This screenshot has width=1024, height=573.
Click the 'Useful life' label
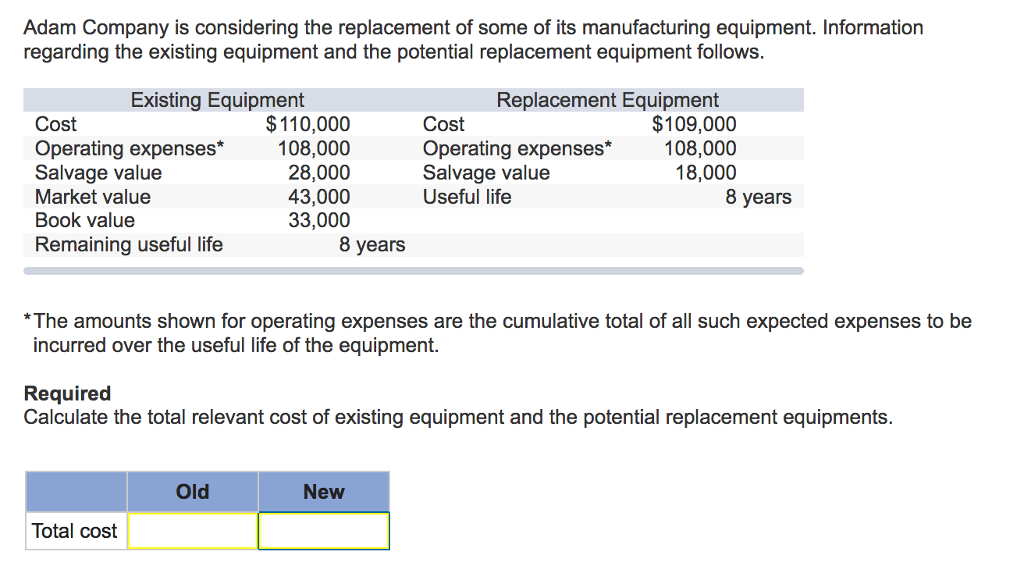point(467,197)
